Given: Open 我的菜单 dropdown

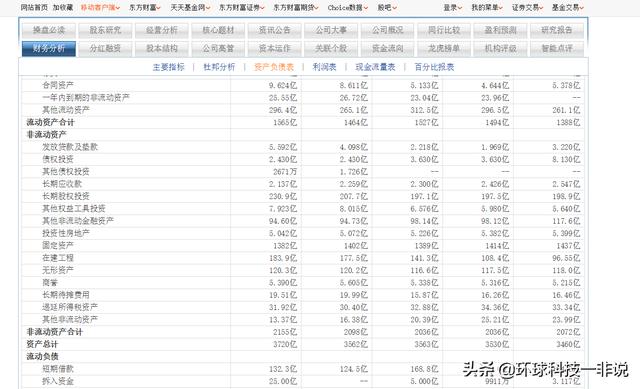Looking at the screenshot, I should [487, 8].
